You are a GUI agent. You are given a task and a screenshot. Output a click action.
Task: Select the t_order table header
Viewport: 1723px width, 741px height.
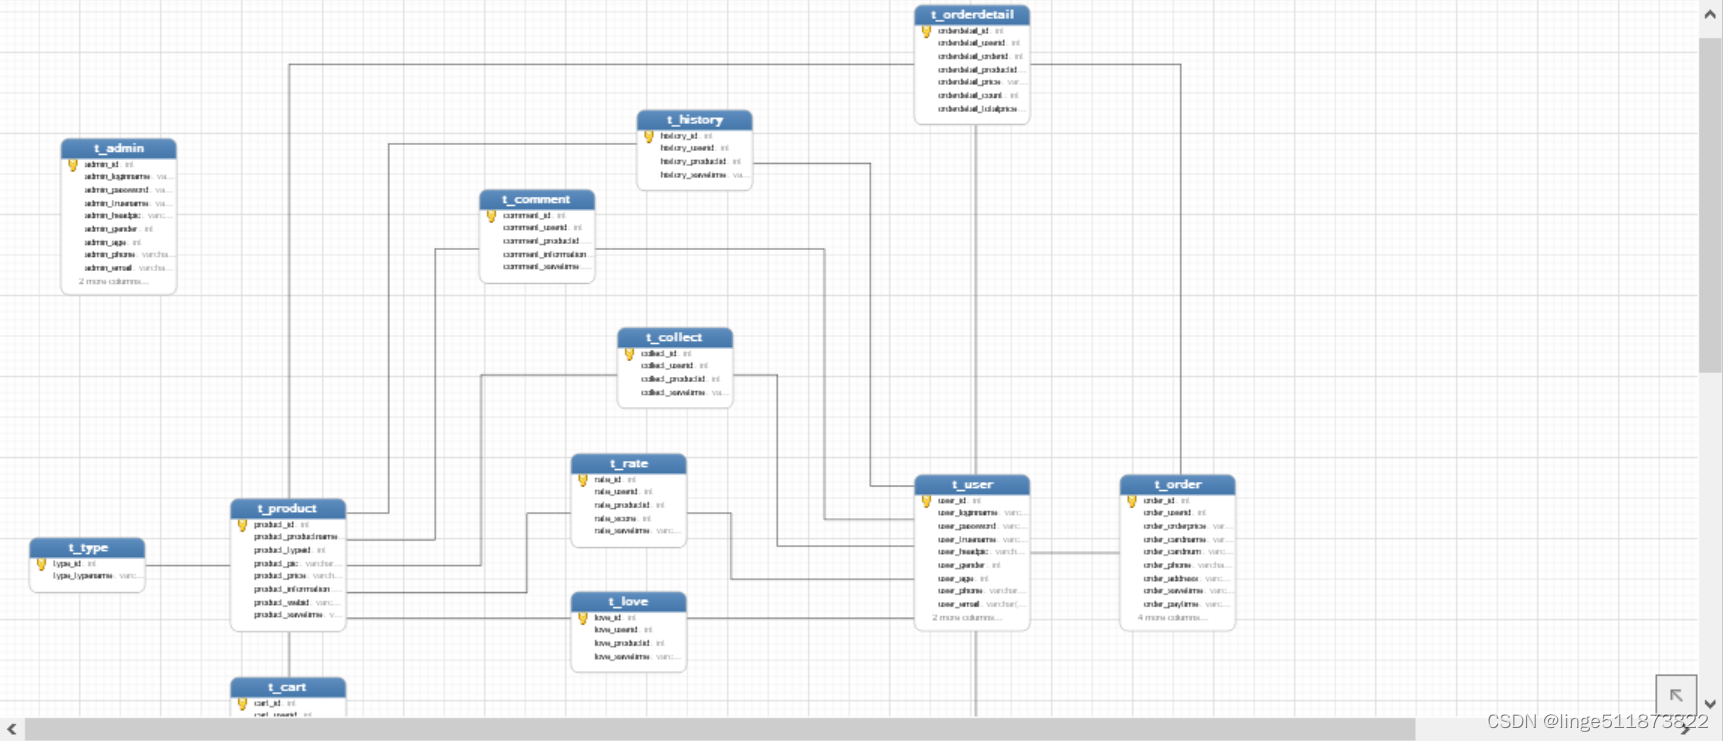click(x=1178, y=484)
